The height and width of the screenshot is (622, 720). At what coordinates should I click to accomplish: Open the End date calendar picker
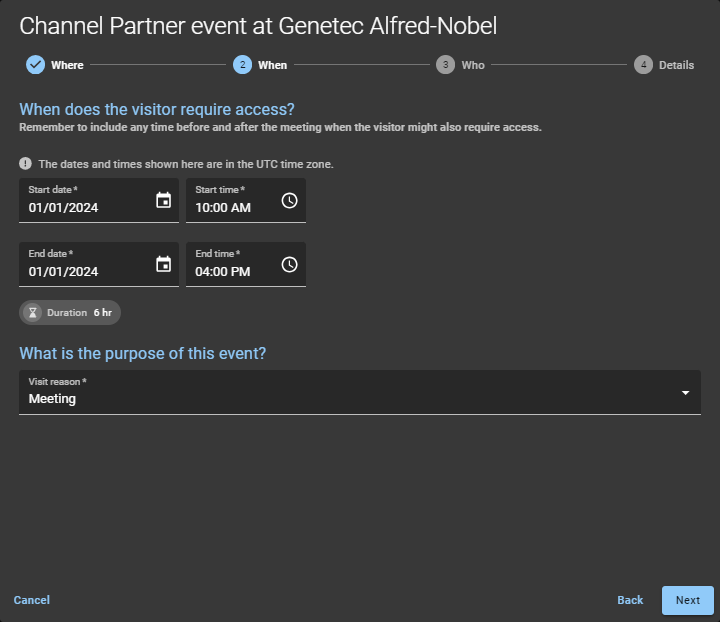point(164,265)
